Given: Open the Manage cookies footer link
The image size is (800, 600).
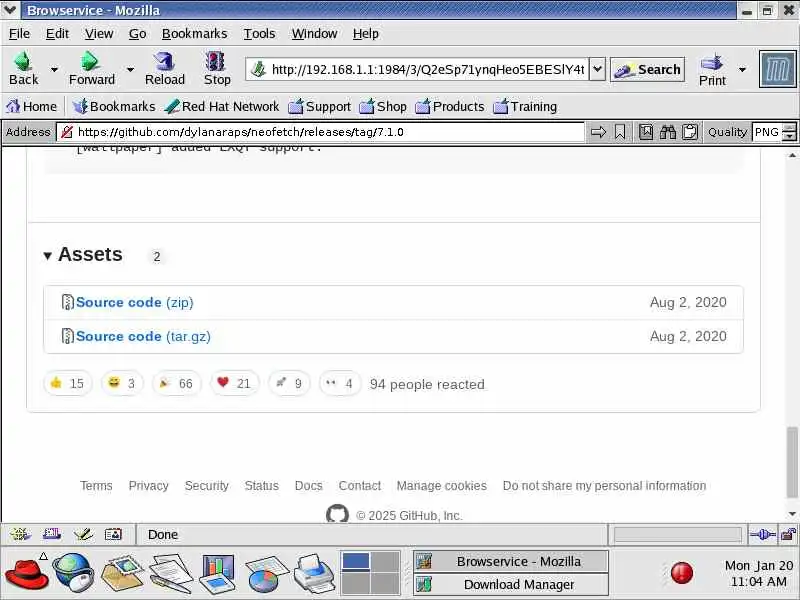Looking at the screenshot, I should point(442,486).
